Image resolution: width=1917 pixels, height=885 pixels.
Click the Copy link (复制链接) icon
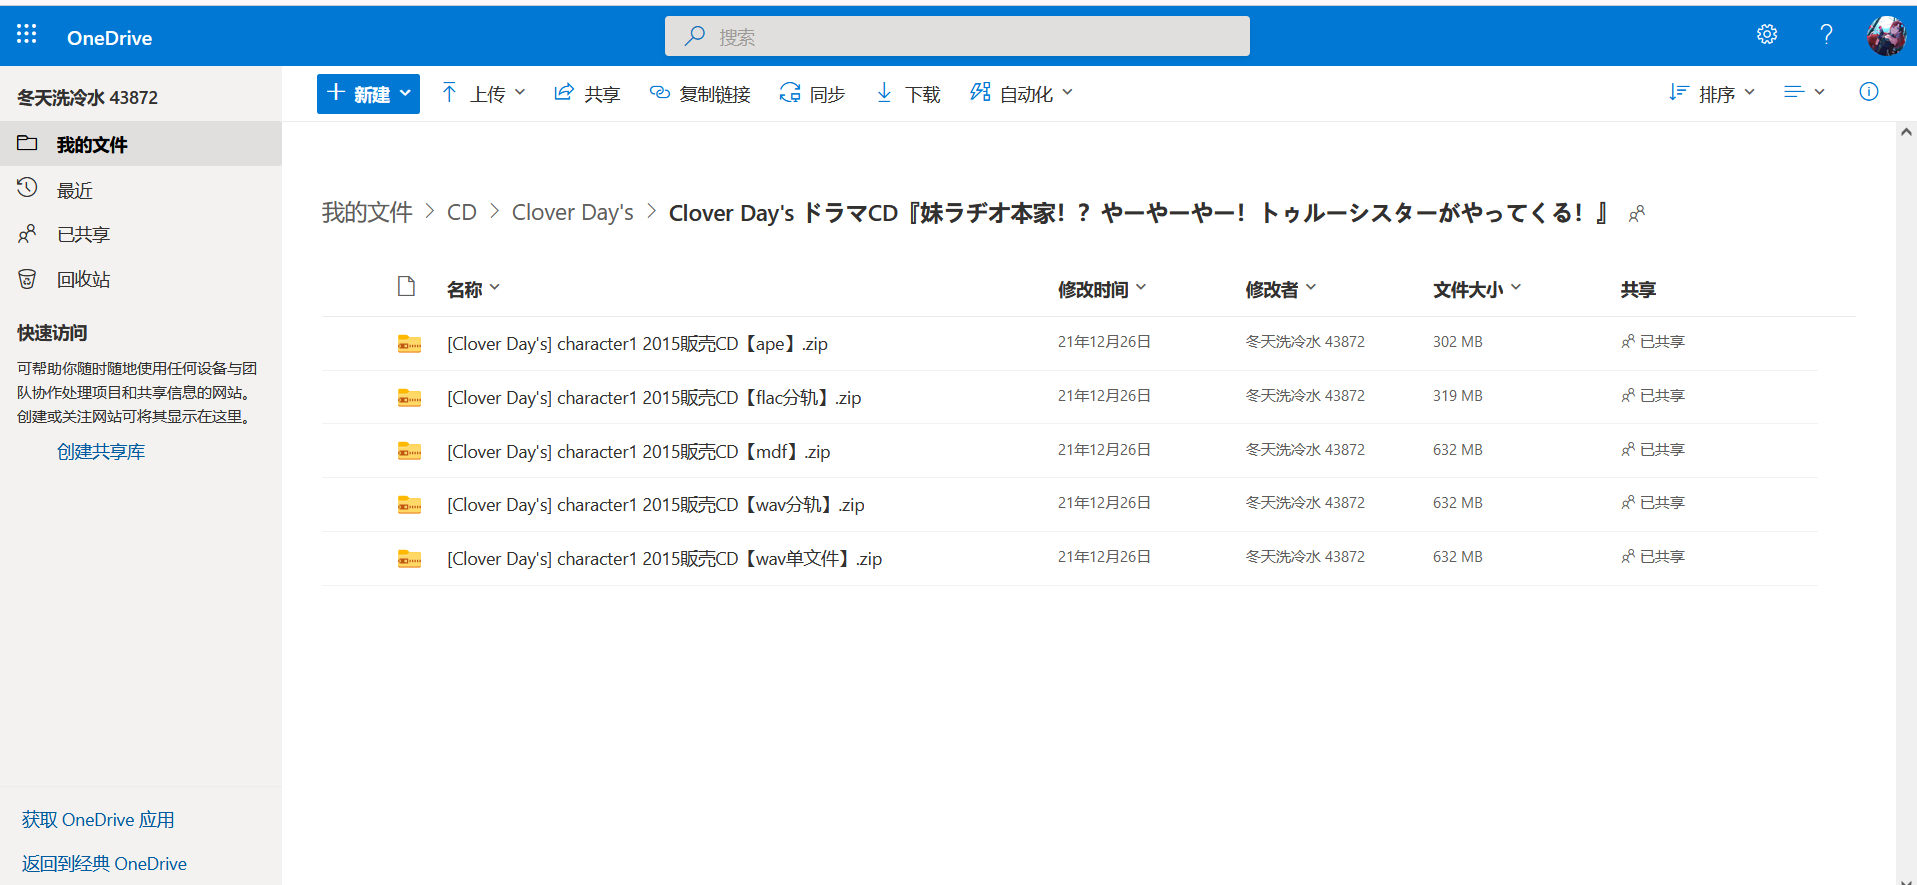pos(659,94)
